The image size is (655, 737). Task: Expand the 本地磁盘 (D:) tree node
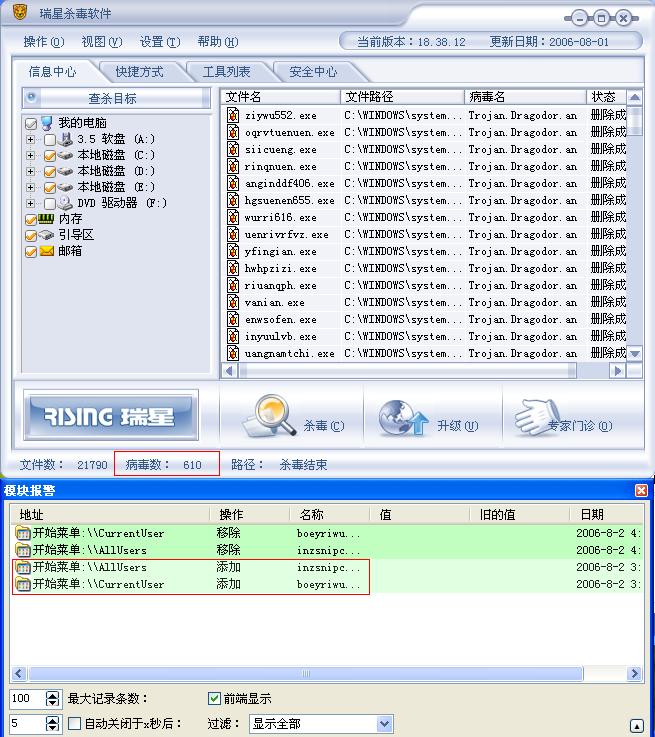click(31, 172)
